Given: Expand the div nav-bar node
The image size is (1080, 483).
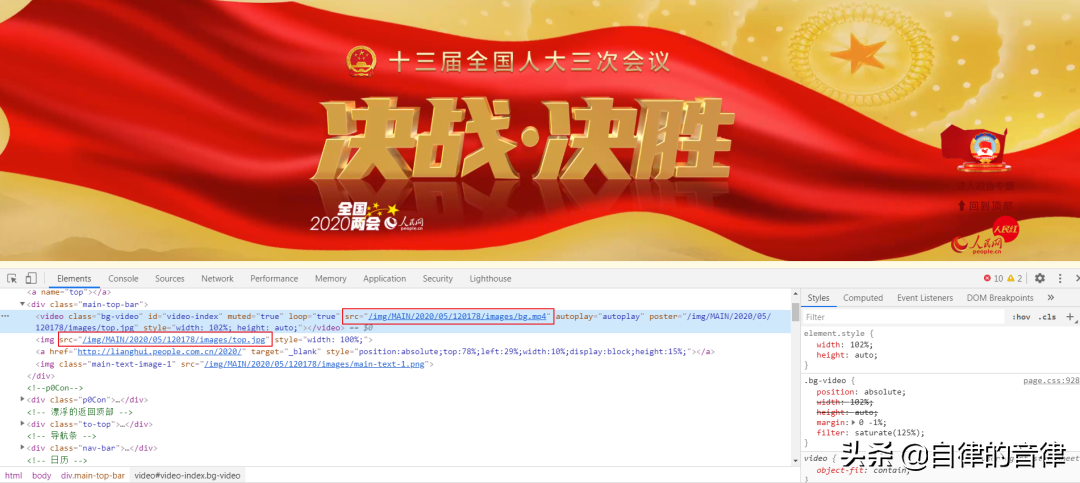Looking at the screenshot, I should tap(23, 448).
